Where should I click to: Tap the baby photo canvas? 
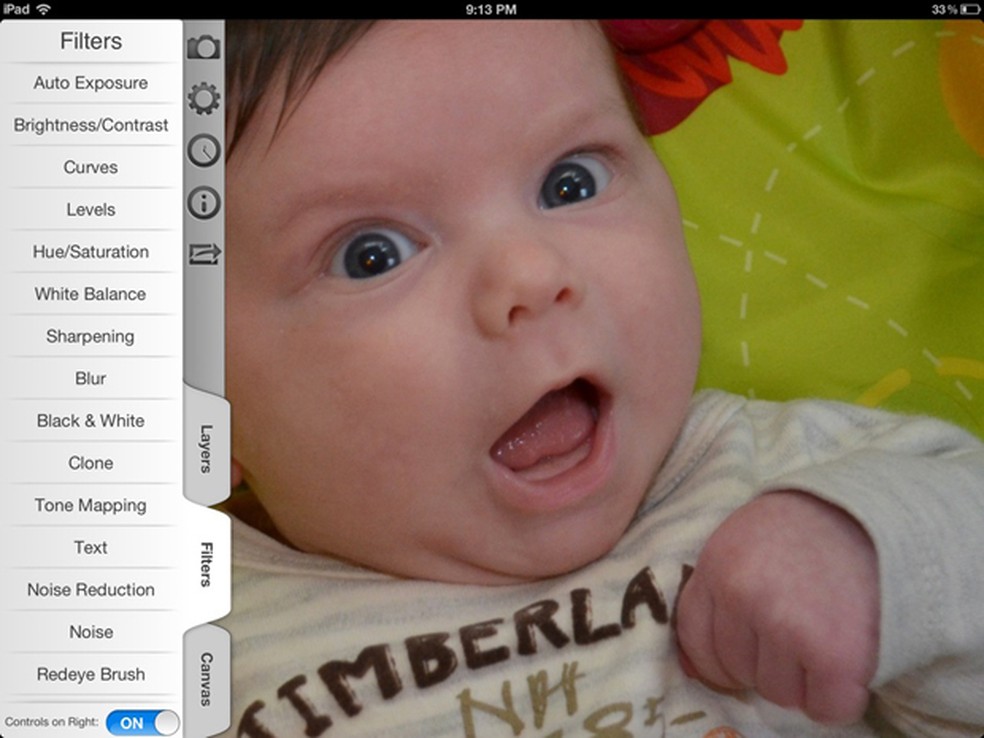point(605,378)
